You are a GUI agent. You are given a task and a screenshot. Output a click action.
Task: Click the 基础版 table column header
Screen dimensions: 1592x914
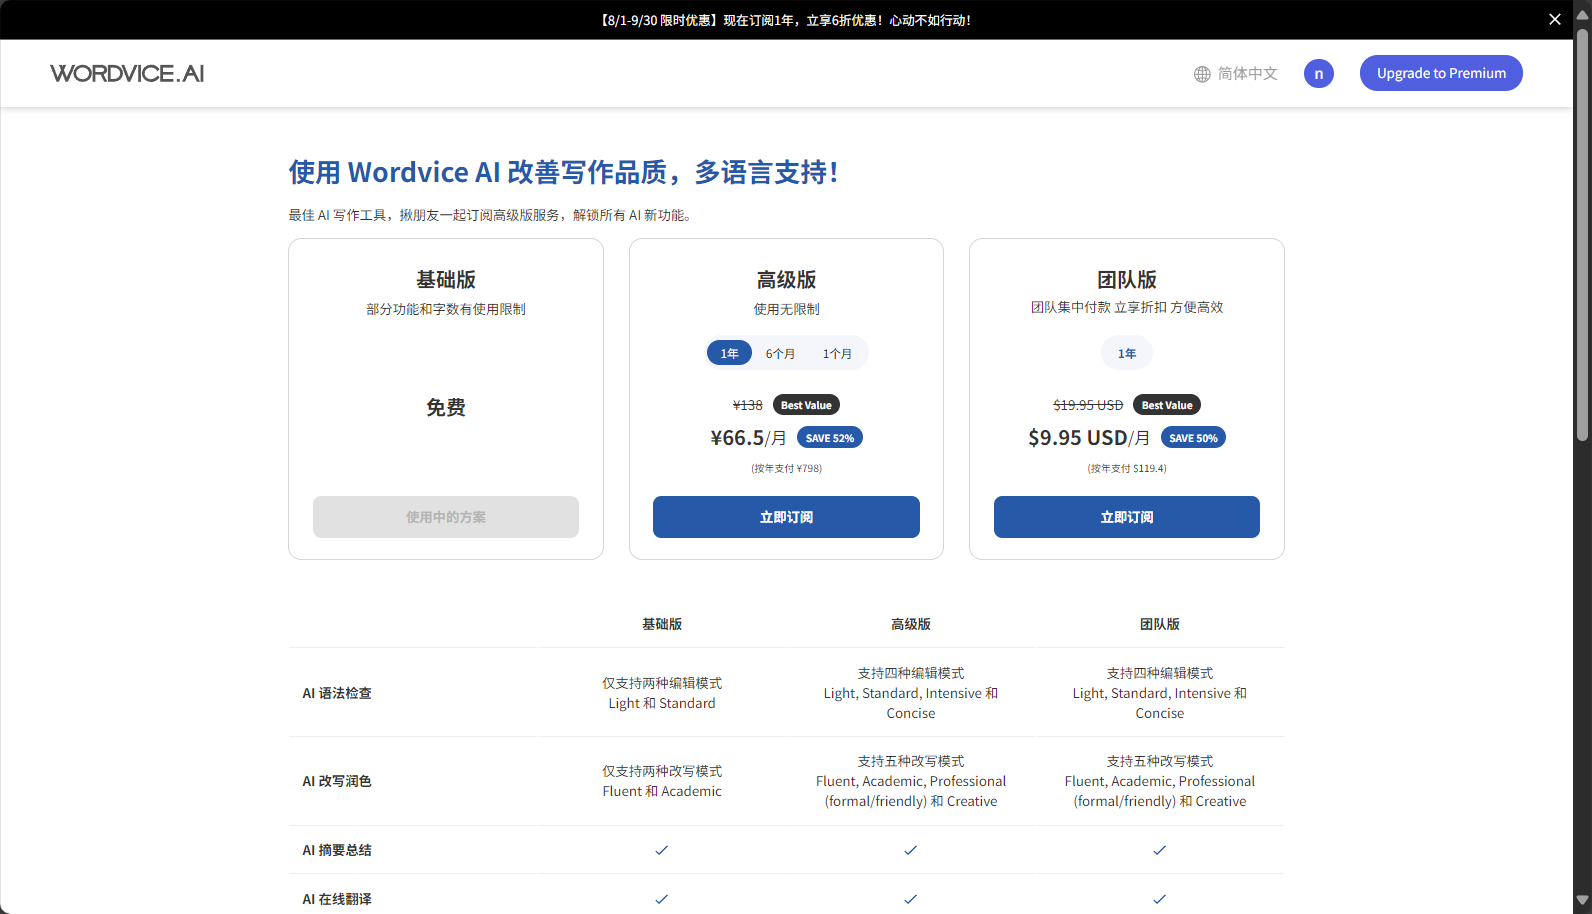tap(662, 624)
